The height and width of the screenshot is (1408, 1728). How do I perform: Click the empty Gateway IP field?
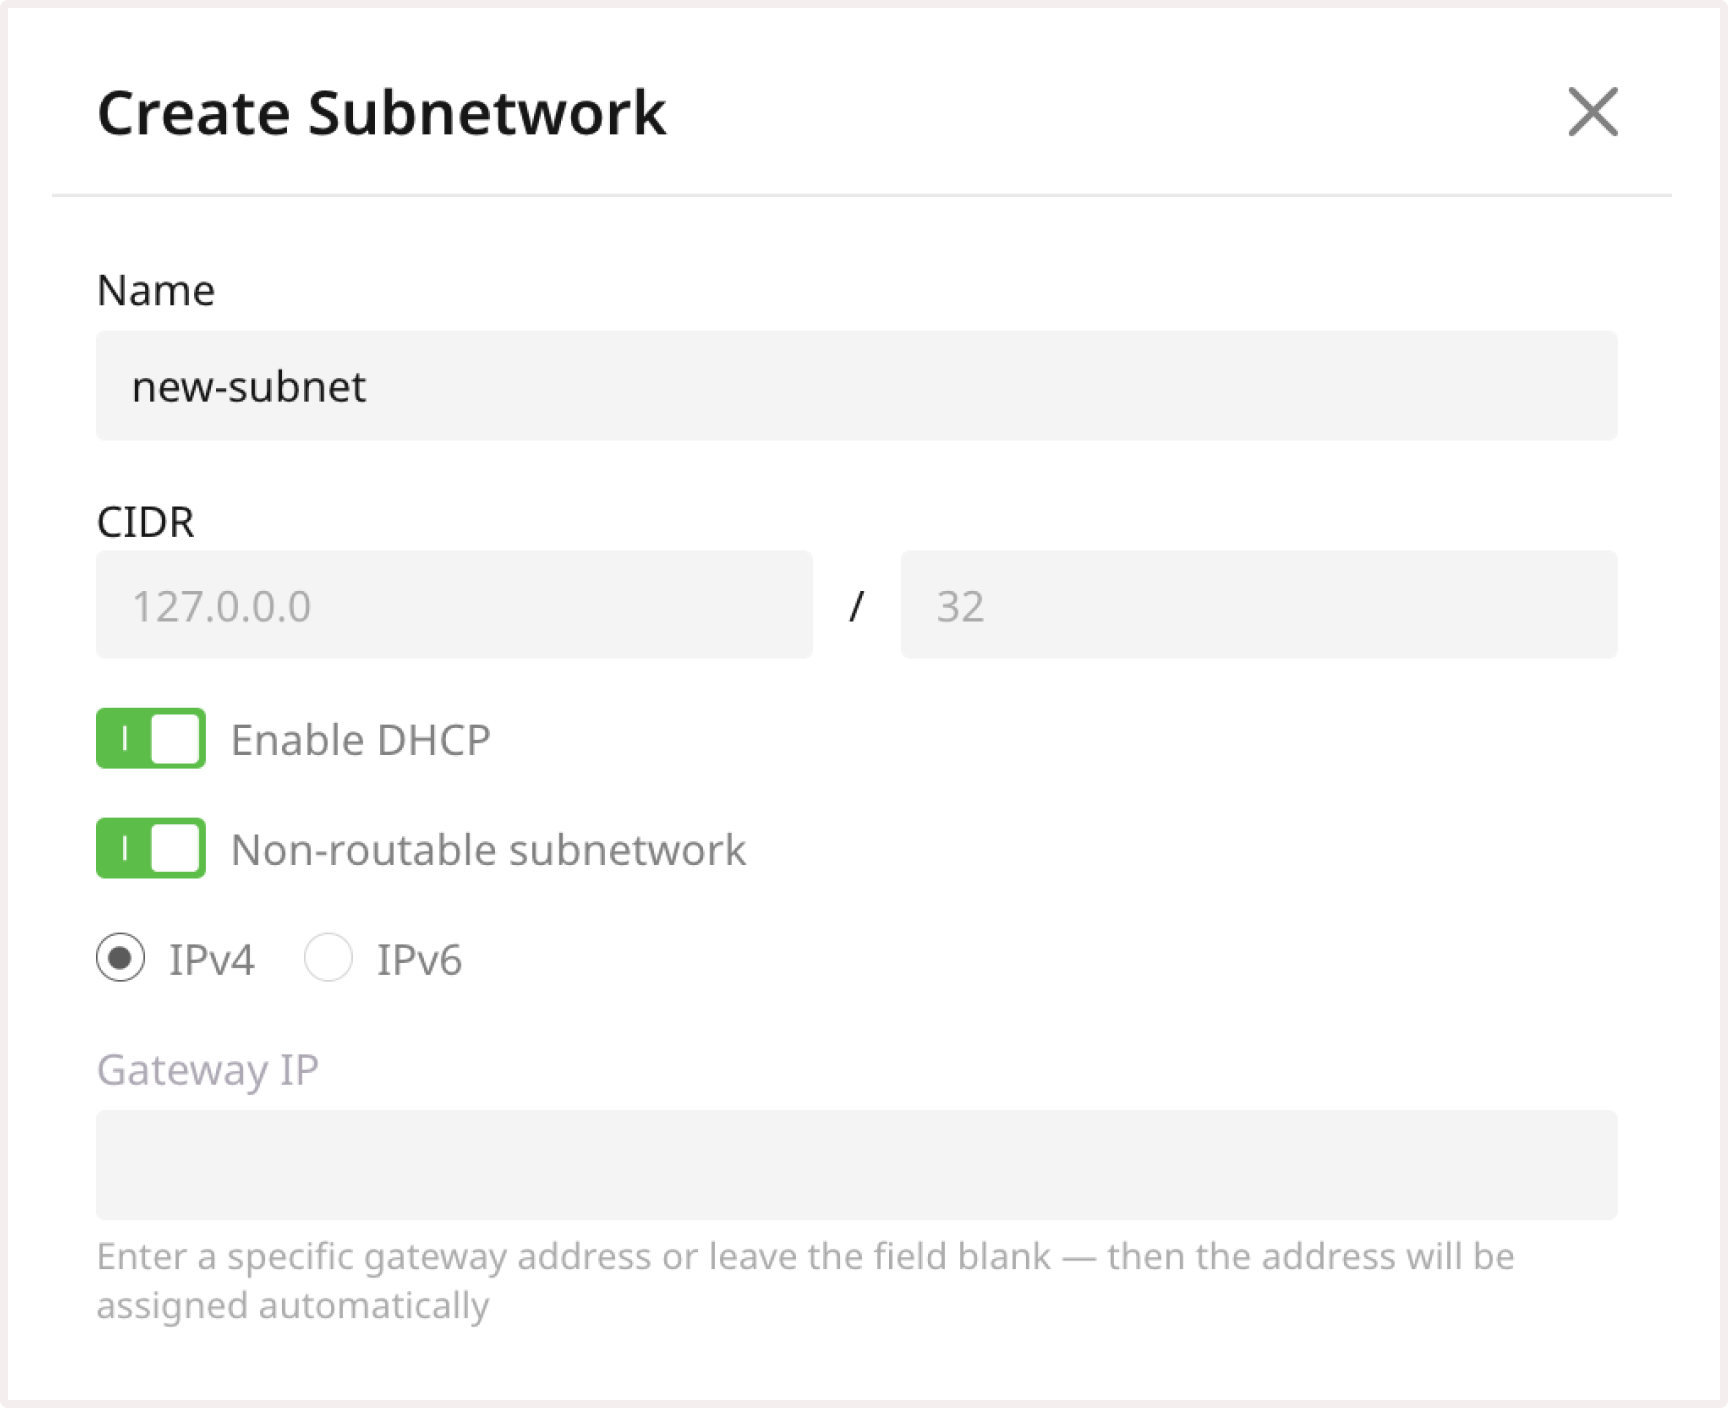[x=856, y=1165]
